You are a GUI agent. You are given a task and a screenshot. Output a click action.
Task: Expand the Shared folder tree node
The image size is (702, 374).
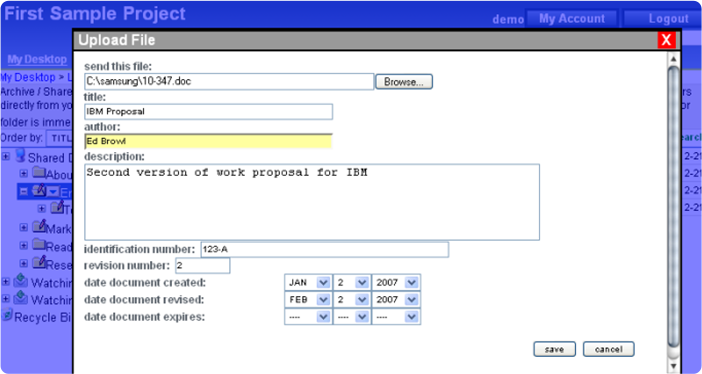click(6, 157)
